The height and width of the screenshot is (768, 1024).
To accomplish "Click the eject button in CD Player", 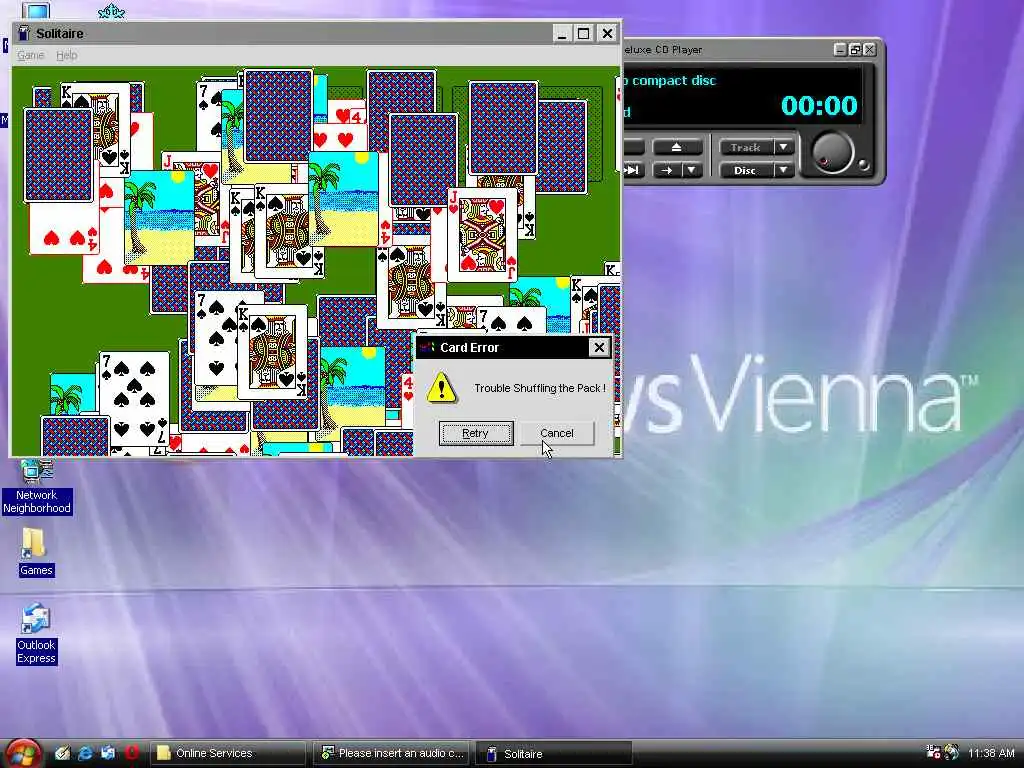I will click(x=677, y=147).
